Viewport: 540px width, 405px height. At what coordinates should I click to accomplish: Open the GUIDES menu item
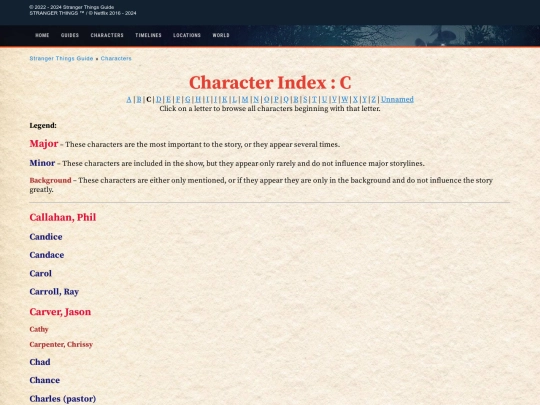pyautogui.click(x=70, y=35)
